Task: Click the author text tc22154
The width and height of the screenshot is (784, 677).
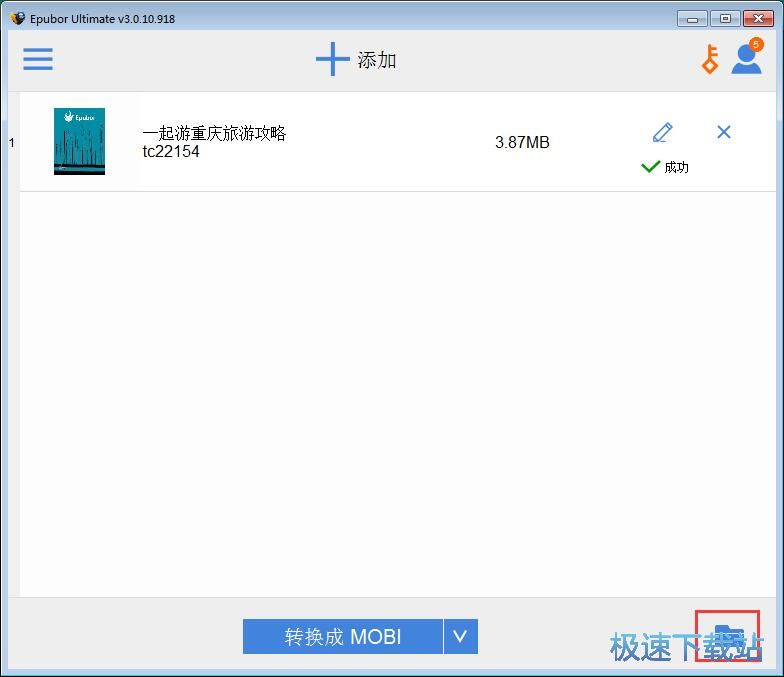Action: (171, 152)
